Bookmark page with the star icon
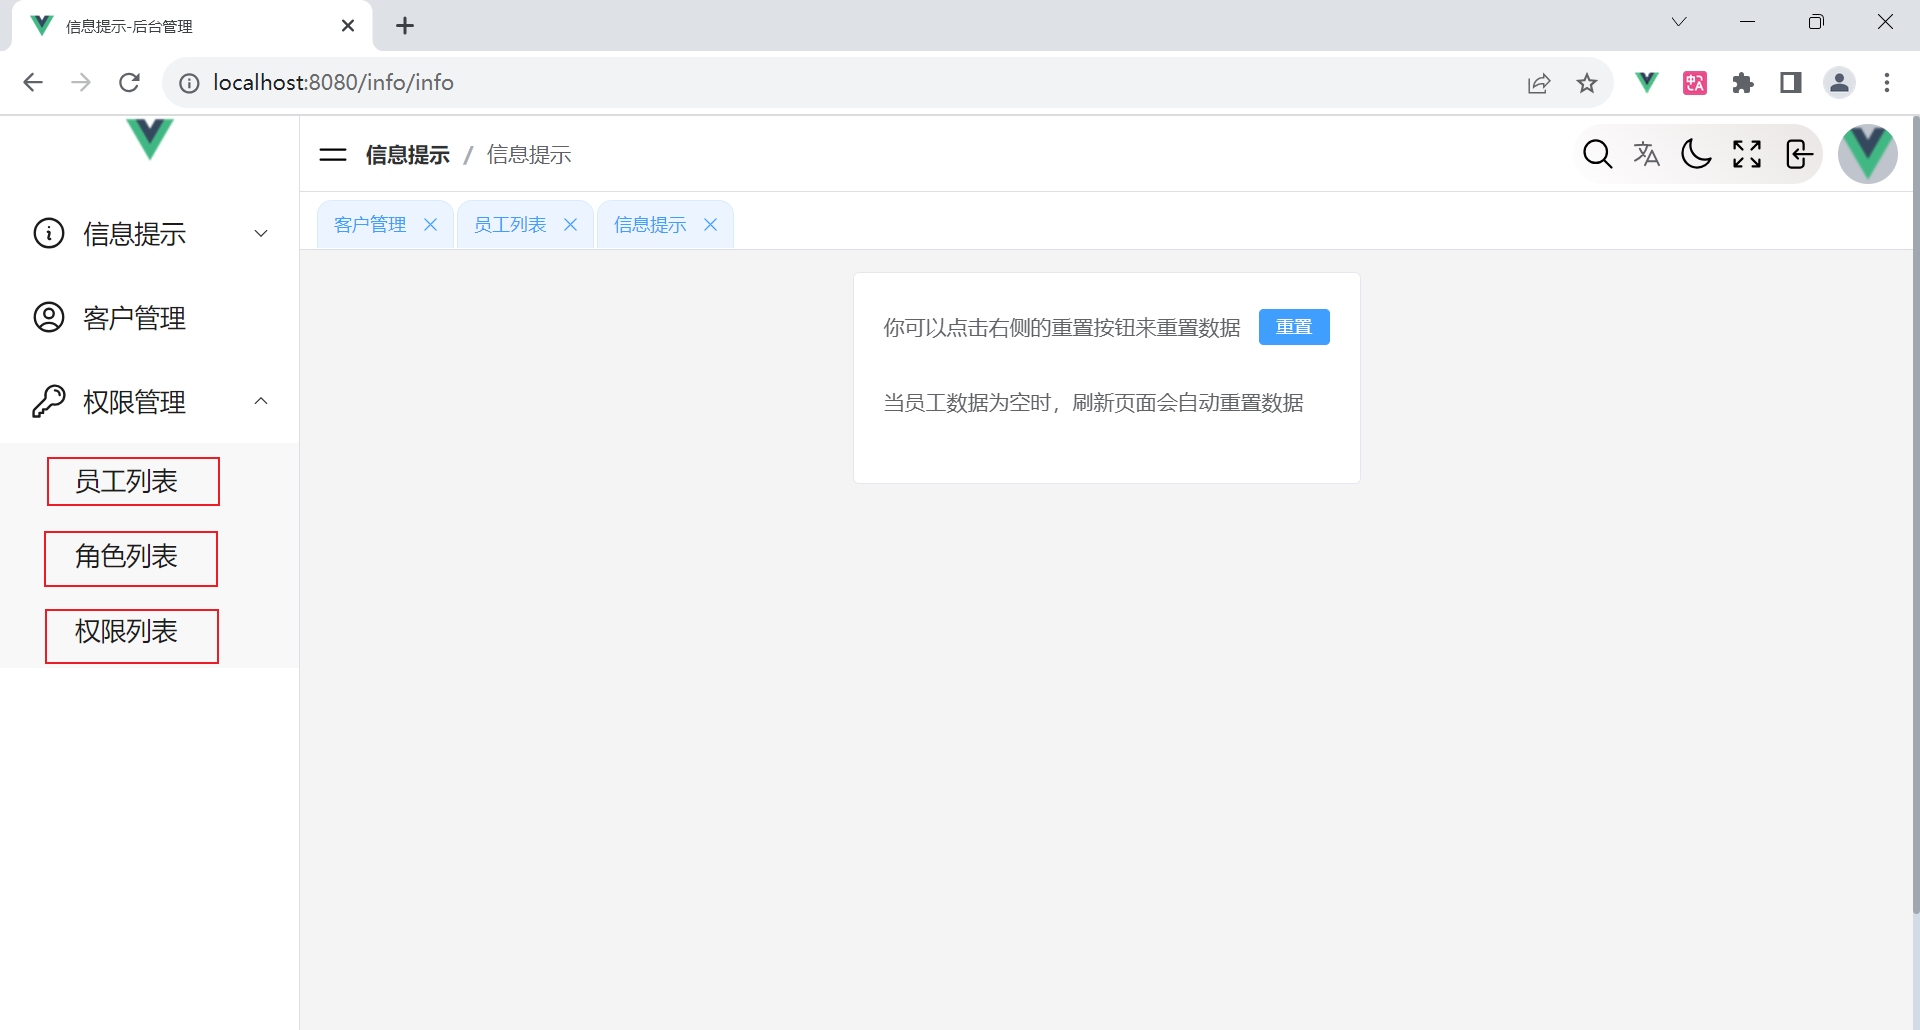1920x1030 pixels. pyautogui.click(x=1587, y=83)
